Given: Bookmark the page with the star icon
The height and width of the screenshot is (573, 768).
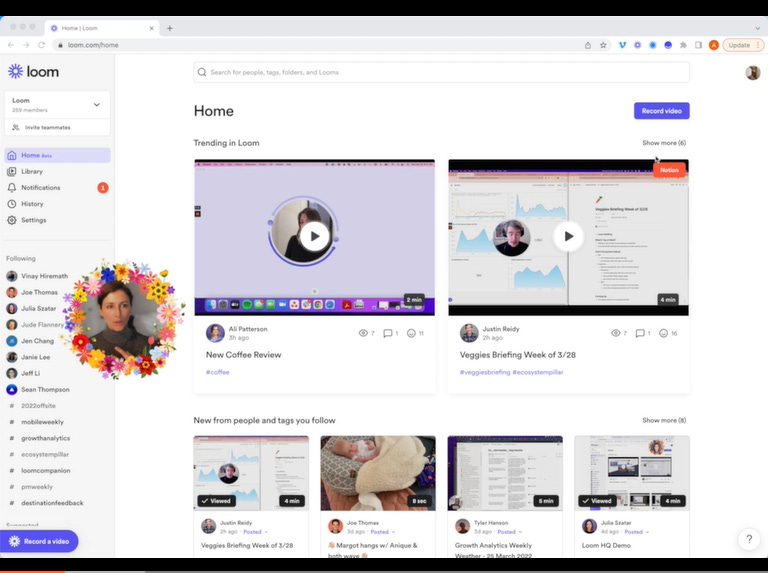Looking at the screenshot, I should (x=603, y=45).
